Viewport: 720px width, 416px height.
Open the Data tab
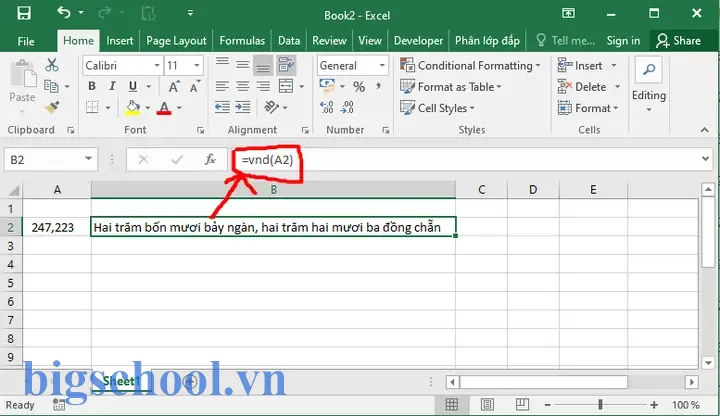[x=289, y=41]
